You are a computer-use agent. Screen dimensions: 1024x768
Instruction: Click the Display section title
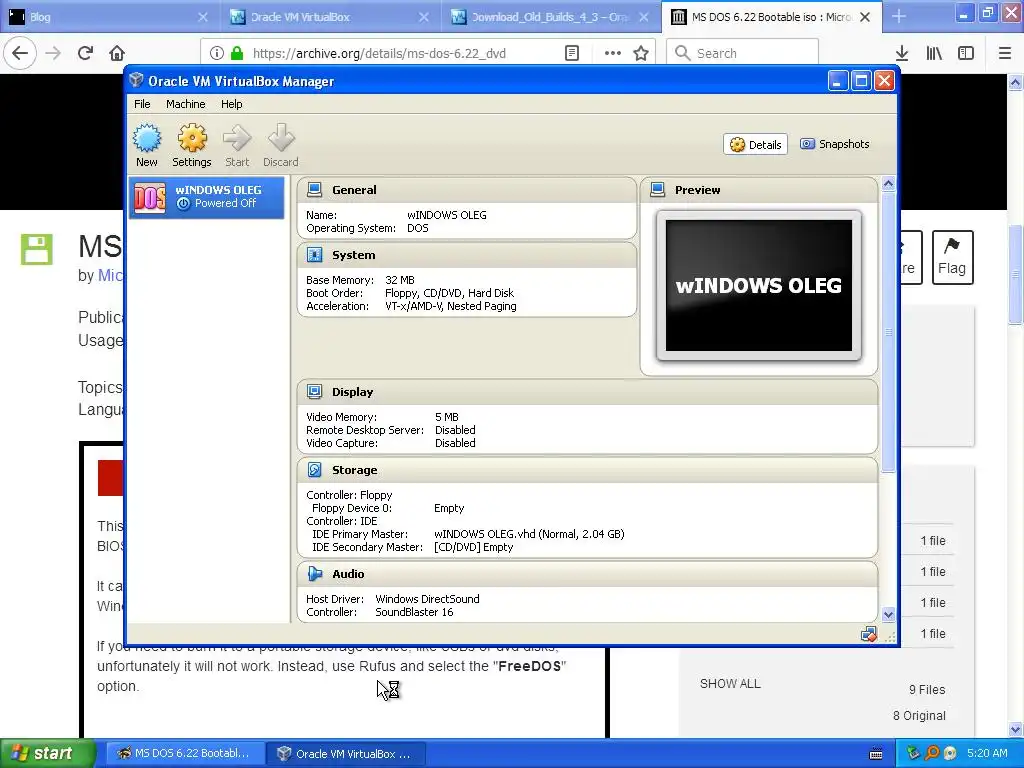click(353, 392)
